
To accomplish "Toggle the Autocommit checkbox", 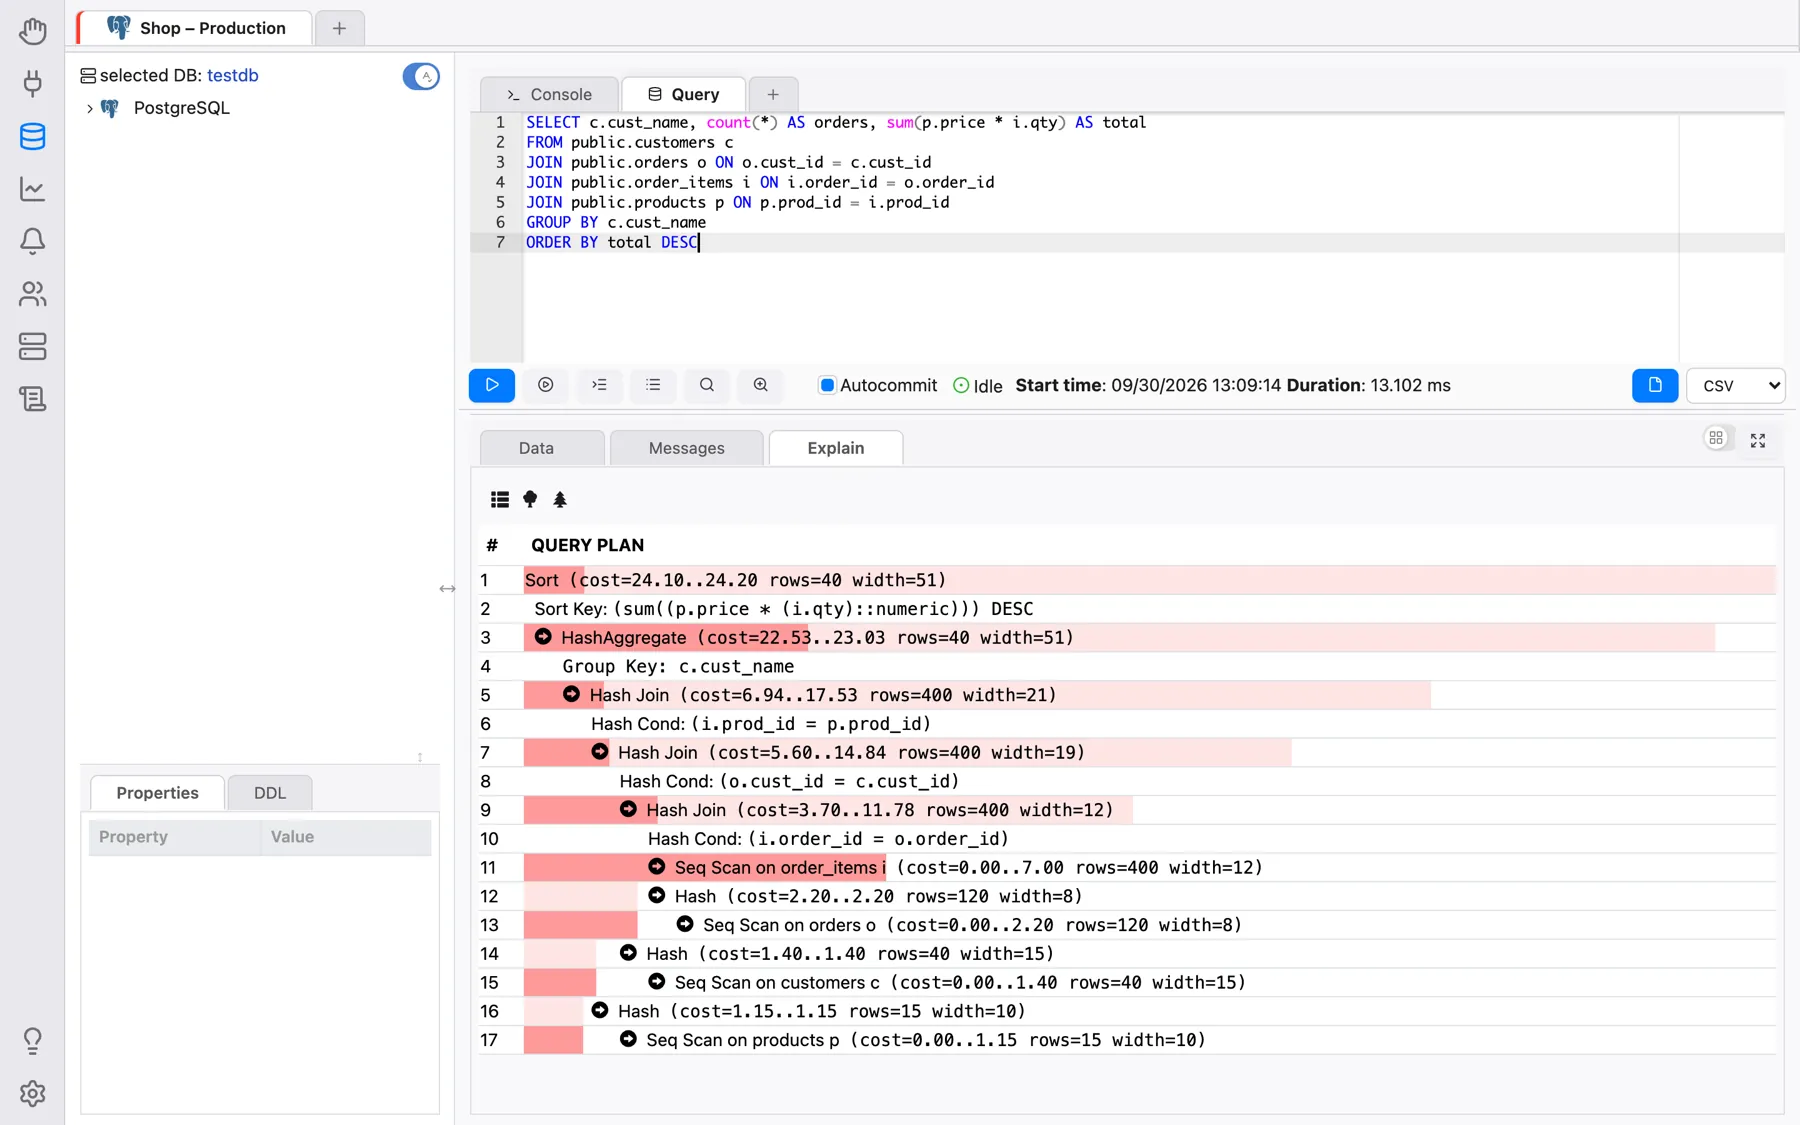I will point(827,385).
